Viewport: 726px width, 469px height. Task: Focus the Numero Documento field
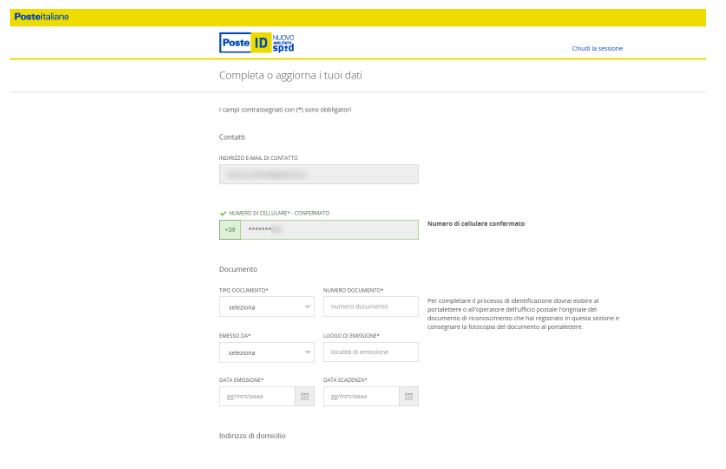370,306
